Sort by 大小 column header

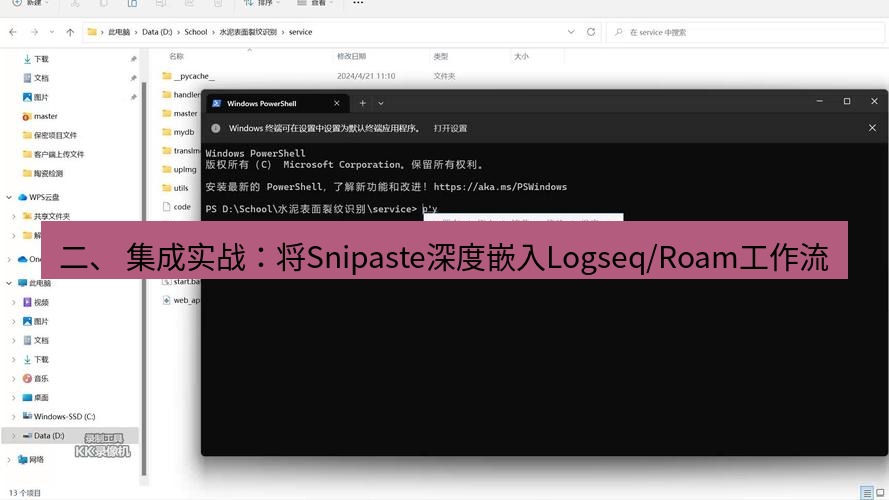click(521, 57)
